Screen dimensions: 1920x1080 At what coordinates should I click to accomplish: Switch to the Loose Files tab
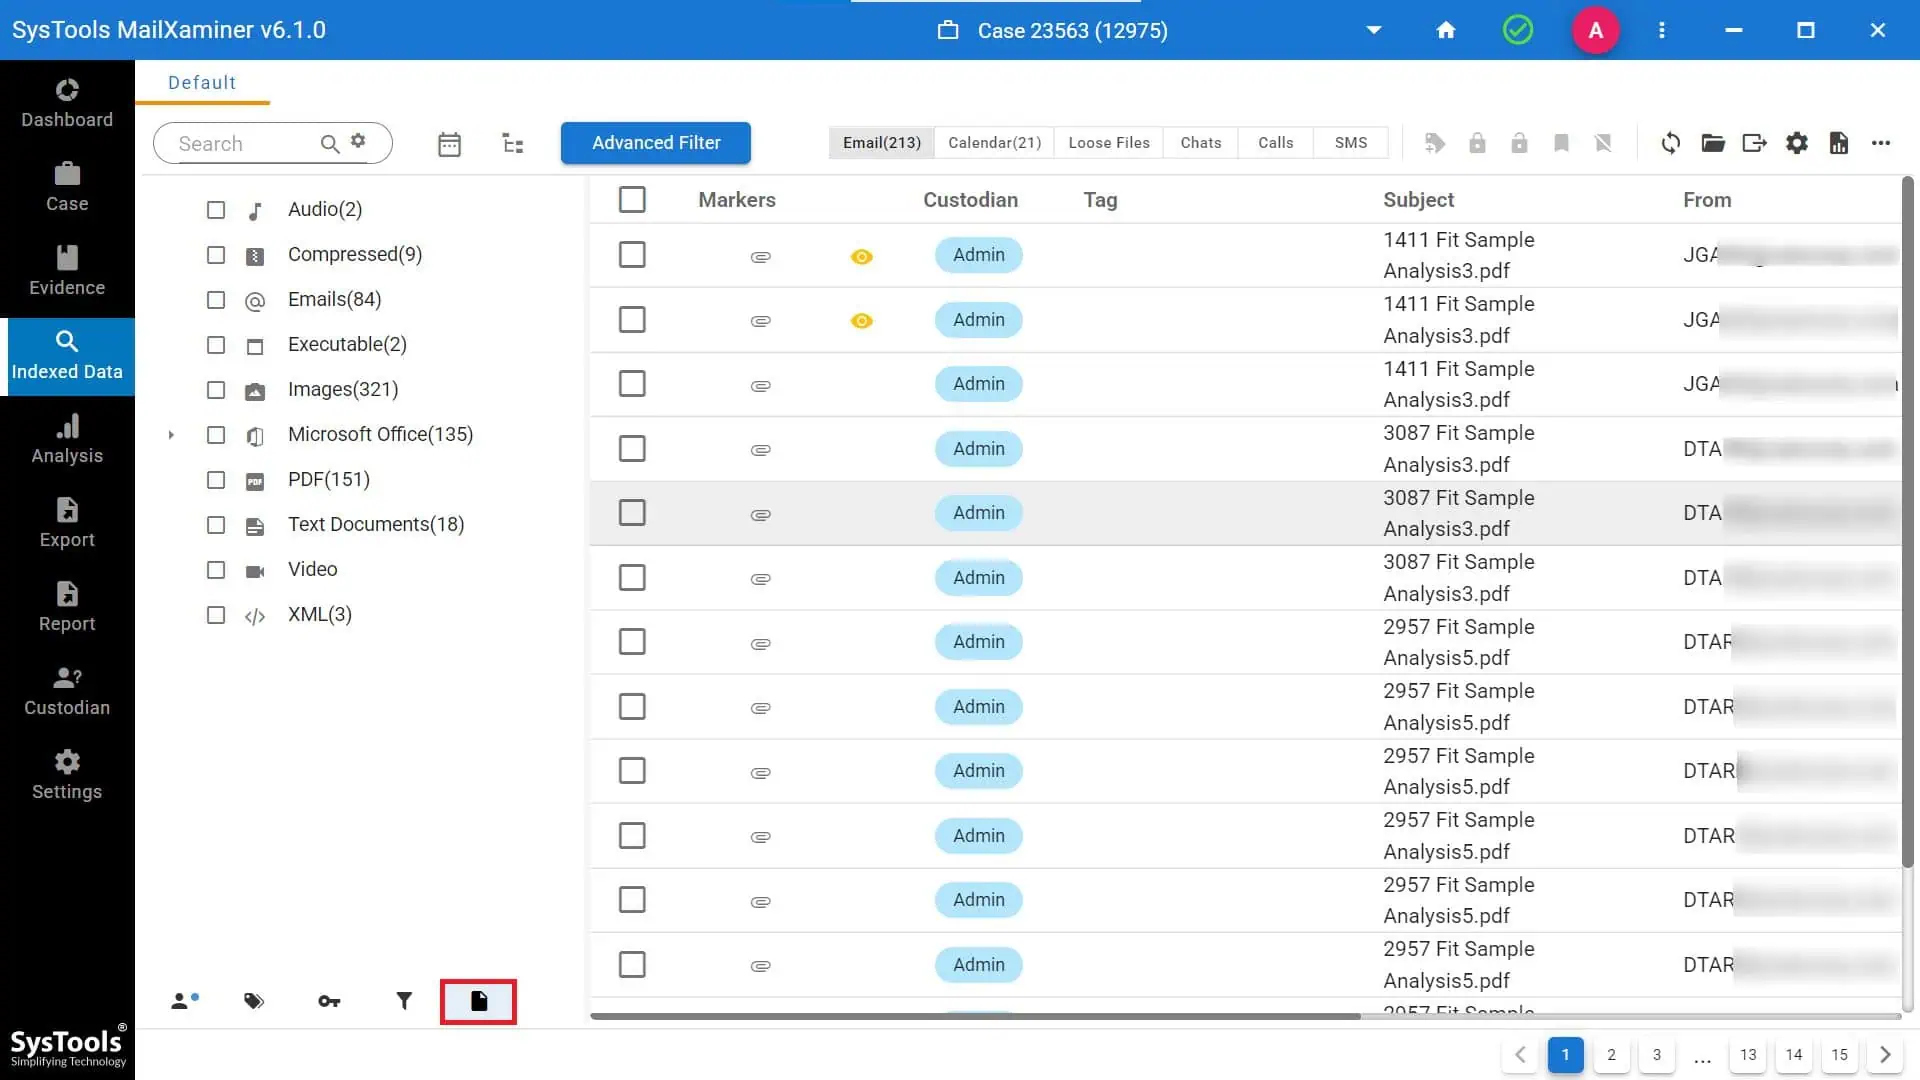(1109, 143)
